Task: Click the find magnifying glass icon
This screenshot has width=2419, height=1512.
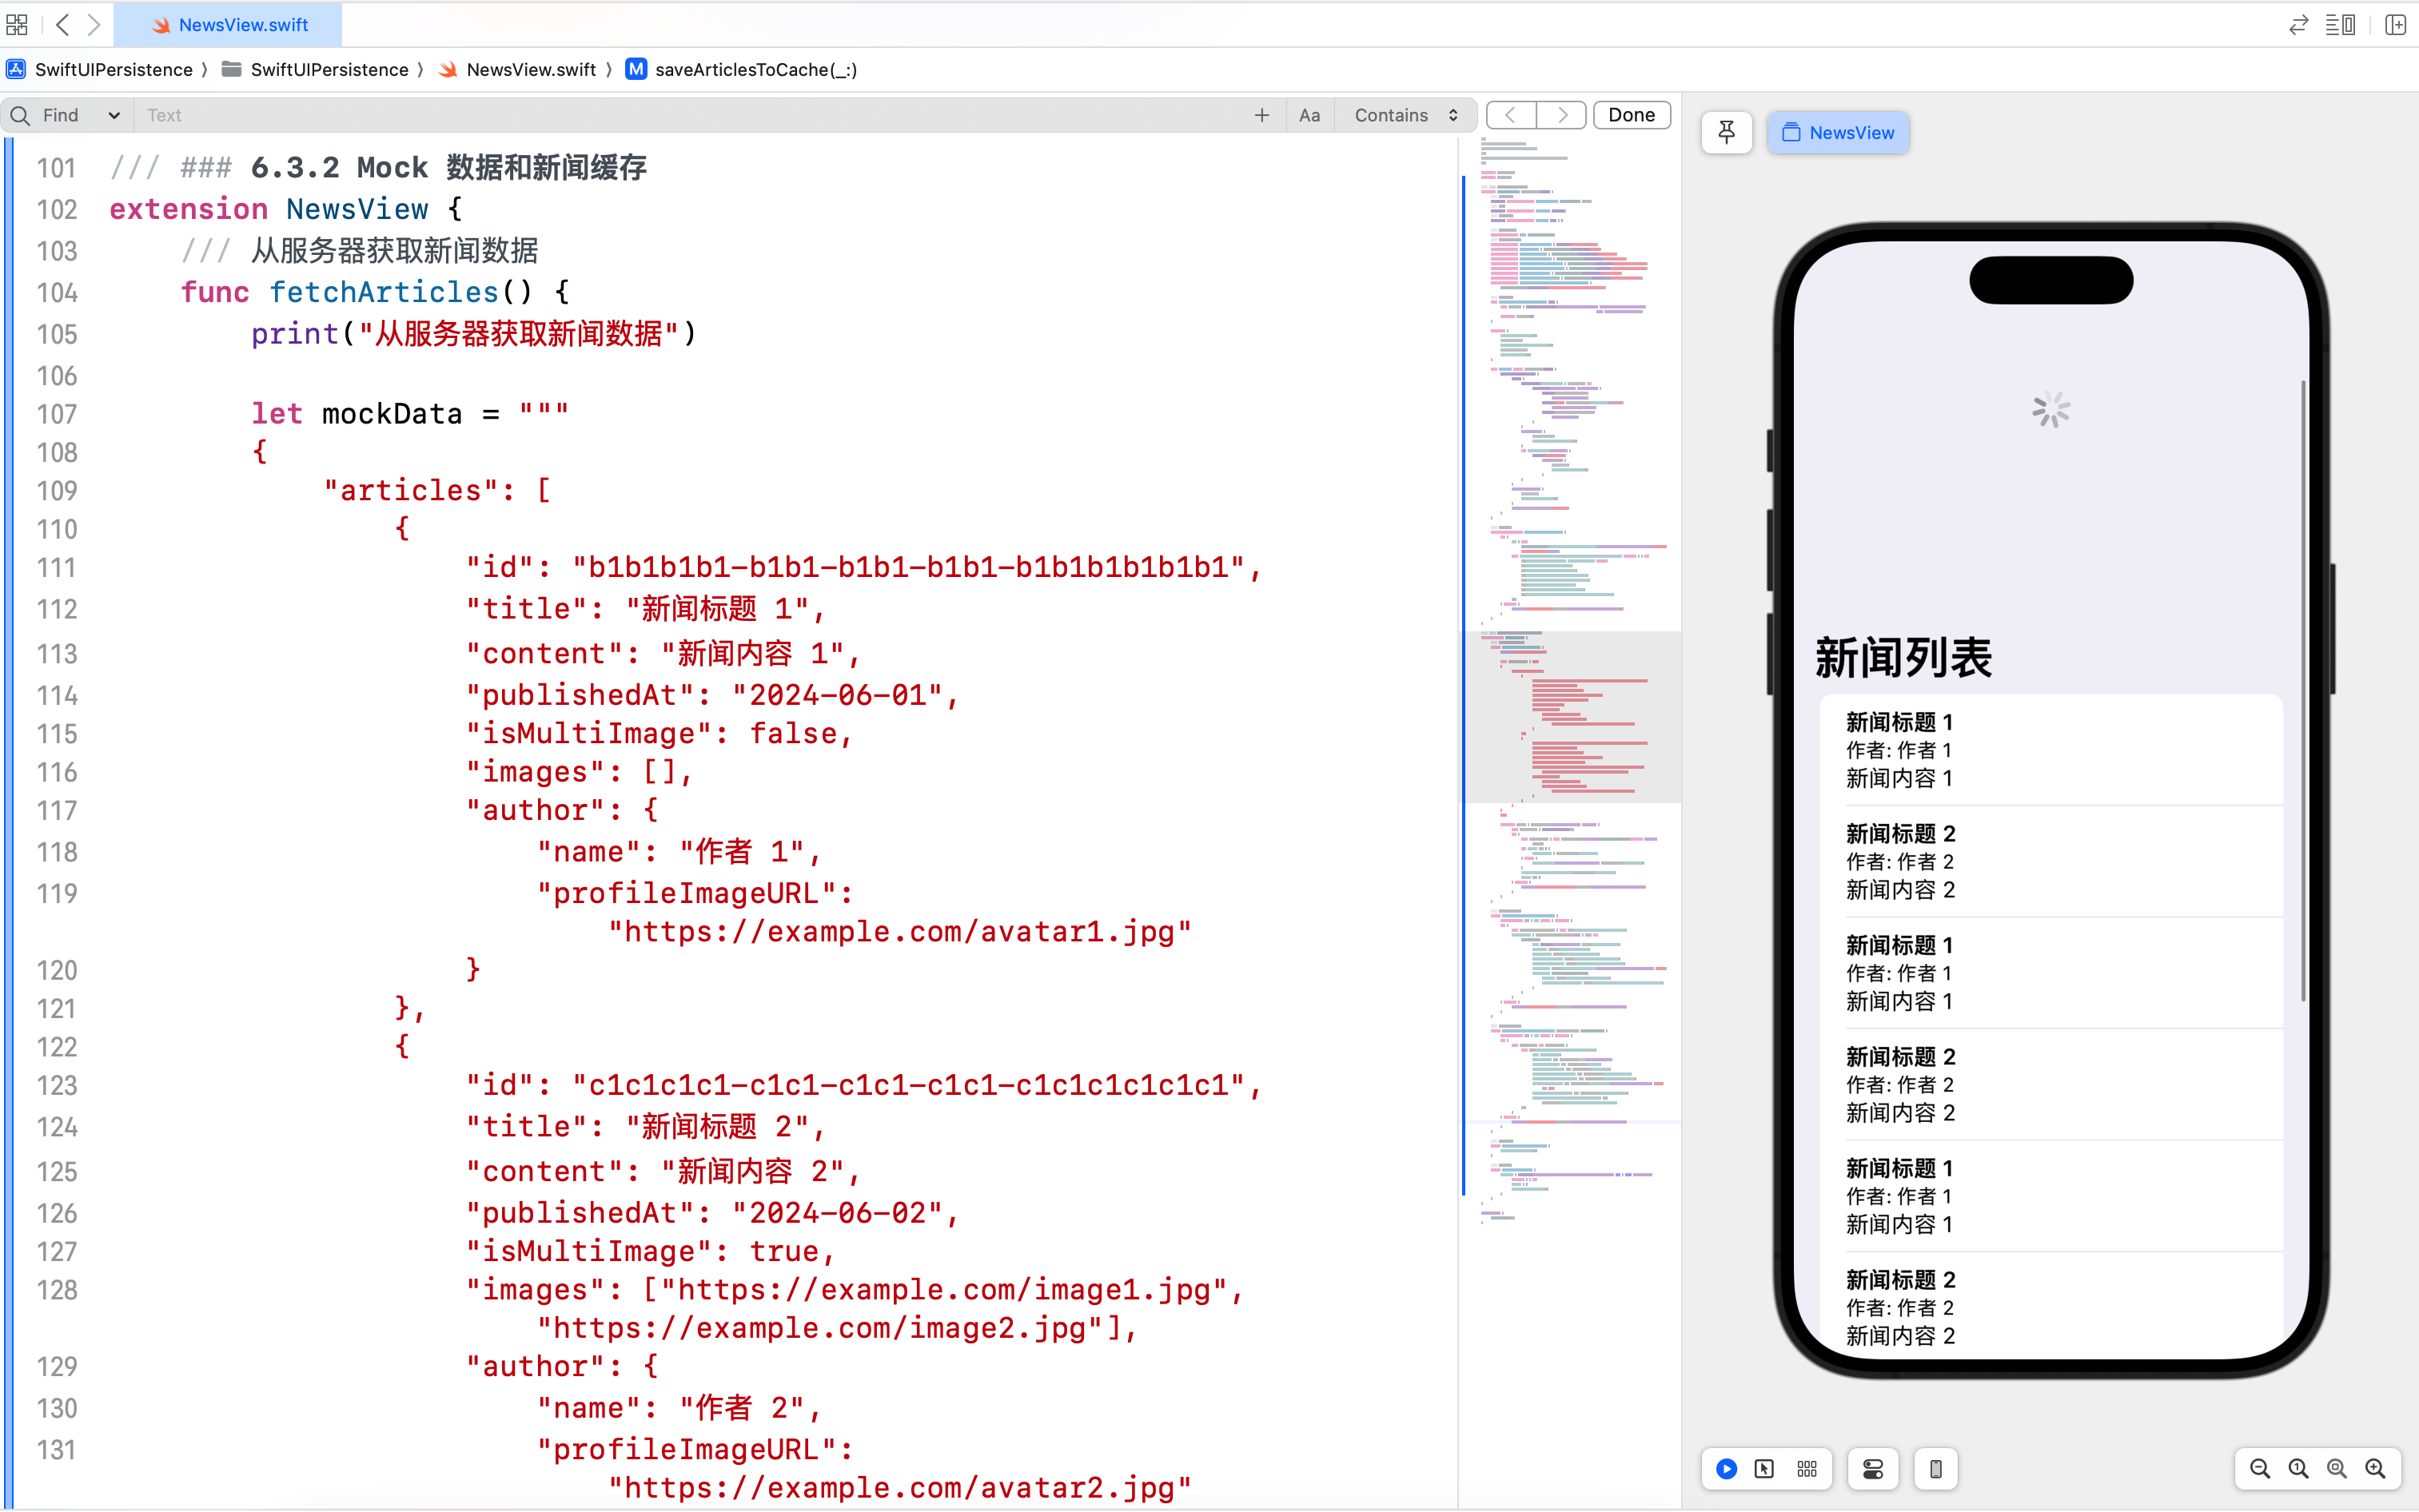Action: tap(20, 115)
